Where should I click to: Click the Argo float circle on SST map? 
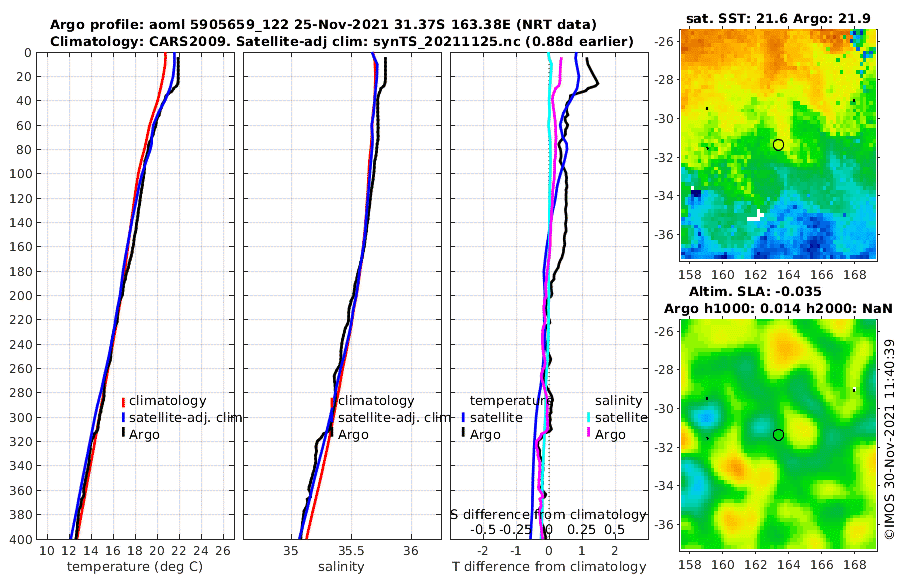click(778, 145)
